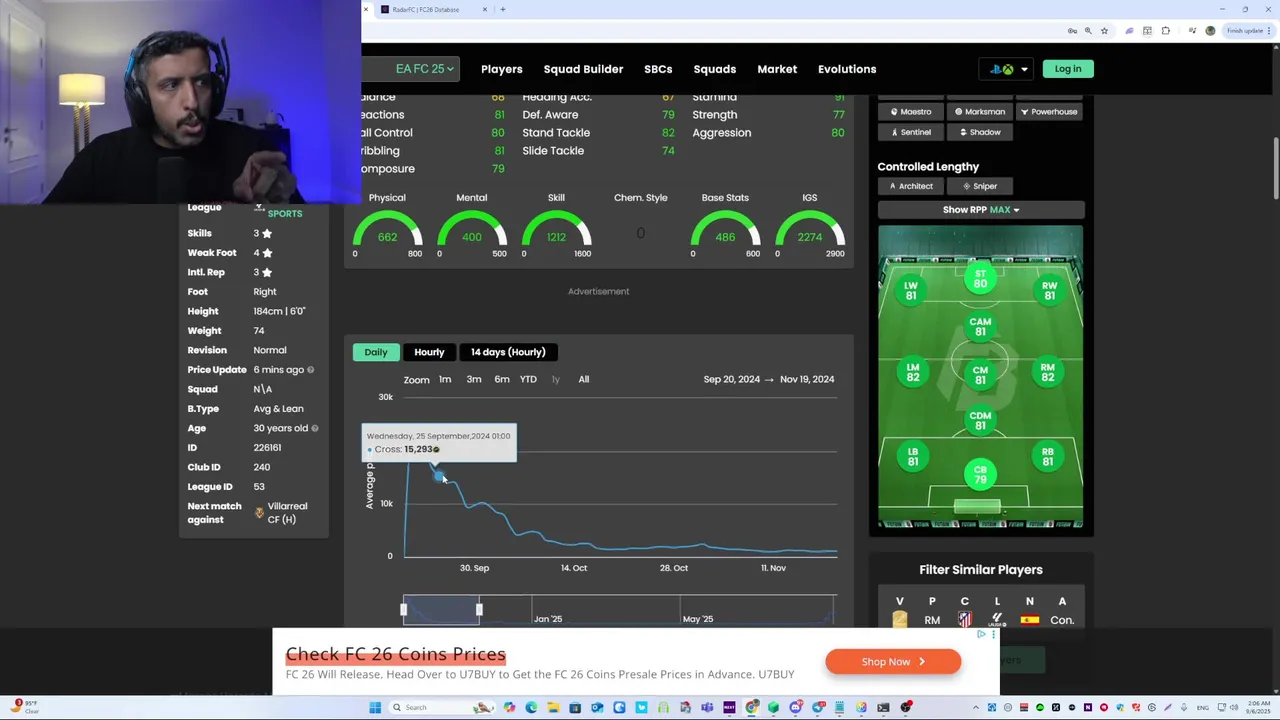This screenshot has height=720, width=1280.
Task: Select the Powerhouse chemistry style
Action: pos(1049,112)
